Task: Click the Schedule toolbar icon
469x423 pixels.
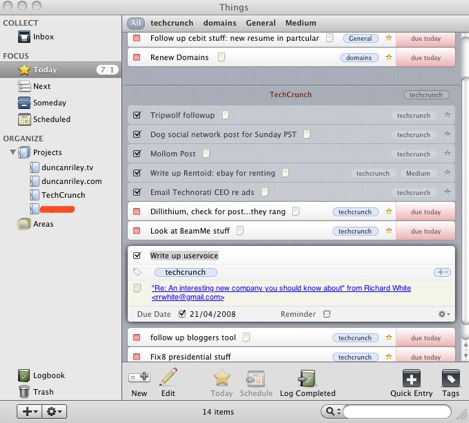Action: 256,378
